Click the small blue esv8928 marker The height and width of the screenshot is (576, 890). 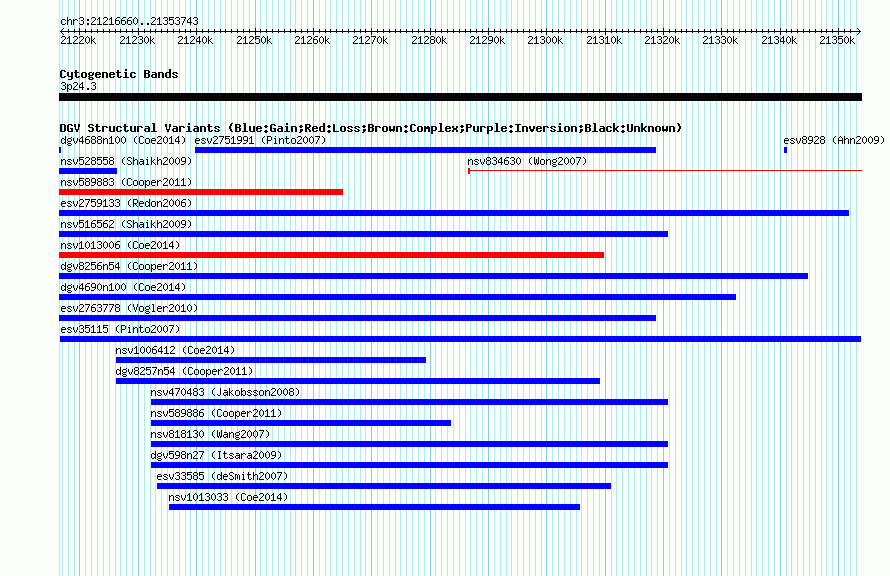pyautogui.click(x=786, y=150)
